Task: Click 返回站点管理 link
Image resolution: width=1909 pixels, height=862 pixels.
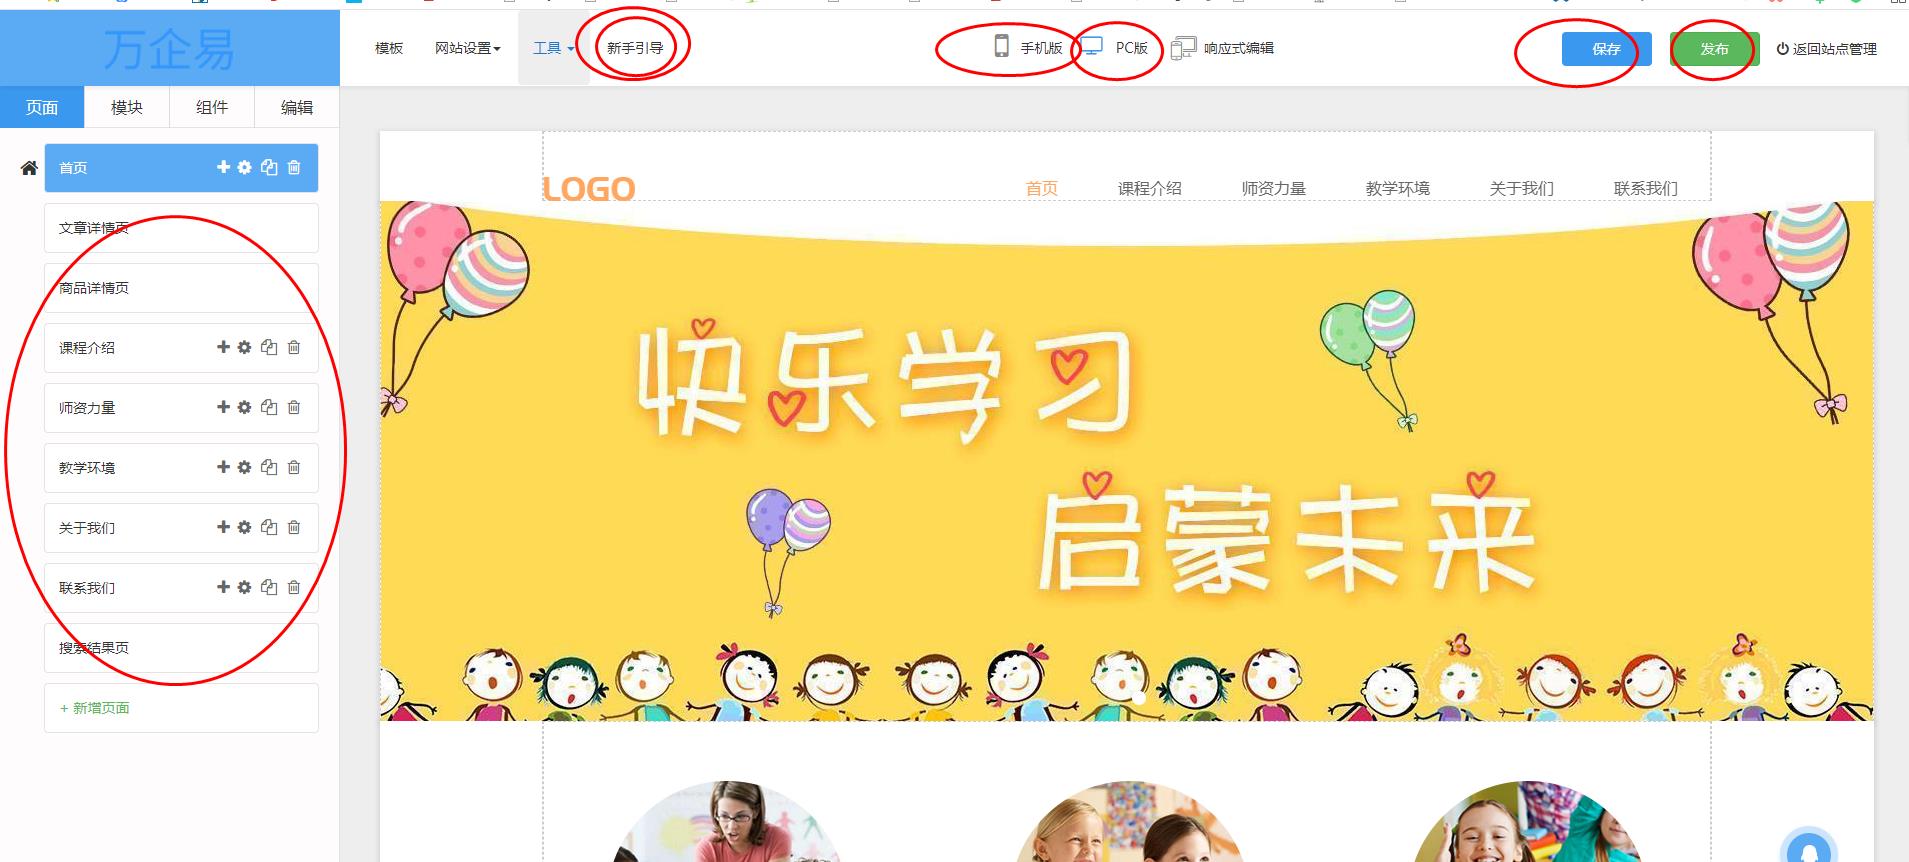Action: (x=1826, y=48)
